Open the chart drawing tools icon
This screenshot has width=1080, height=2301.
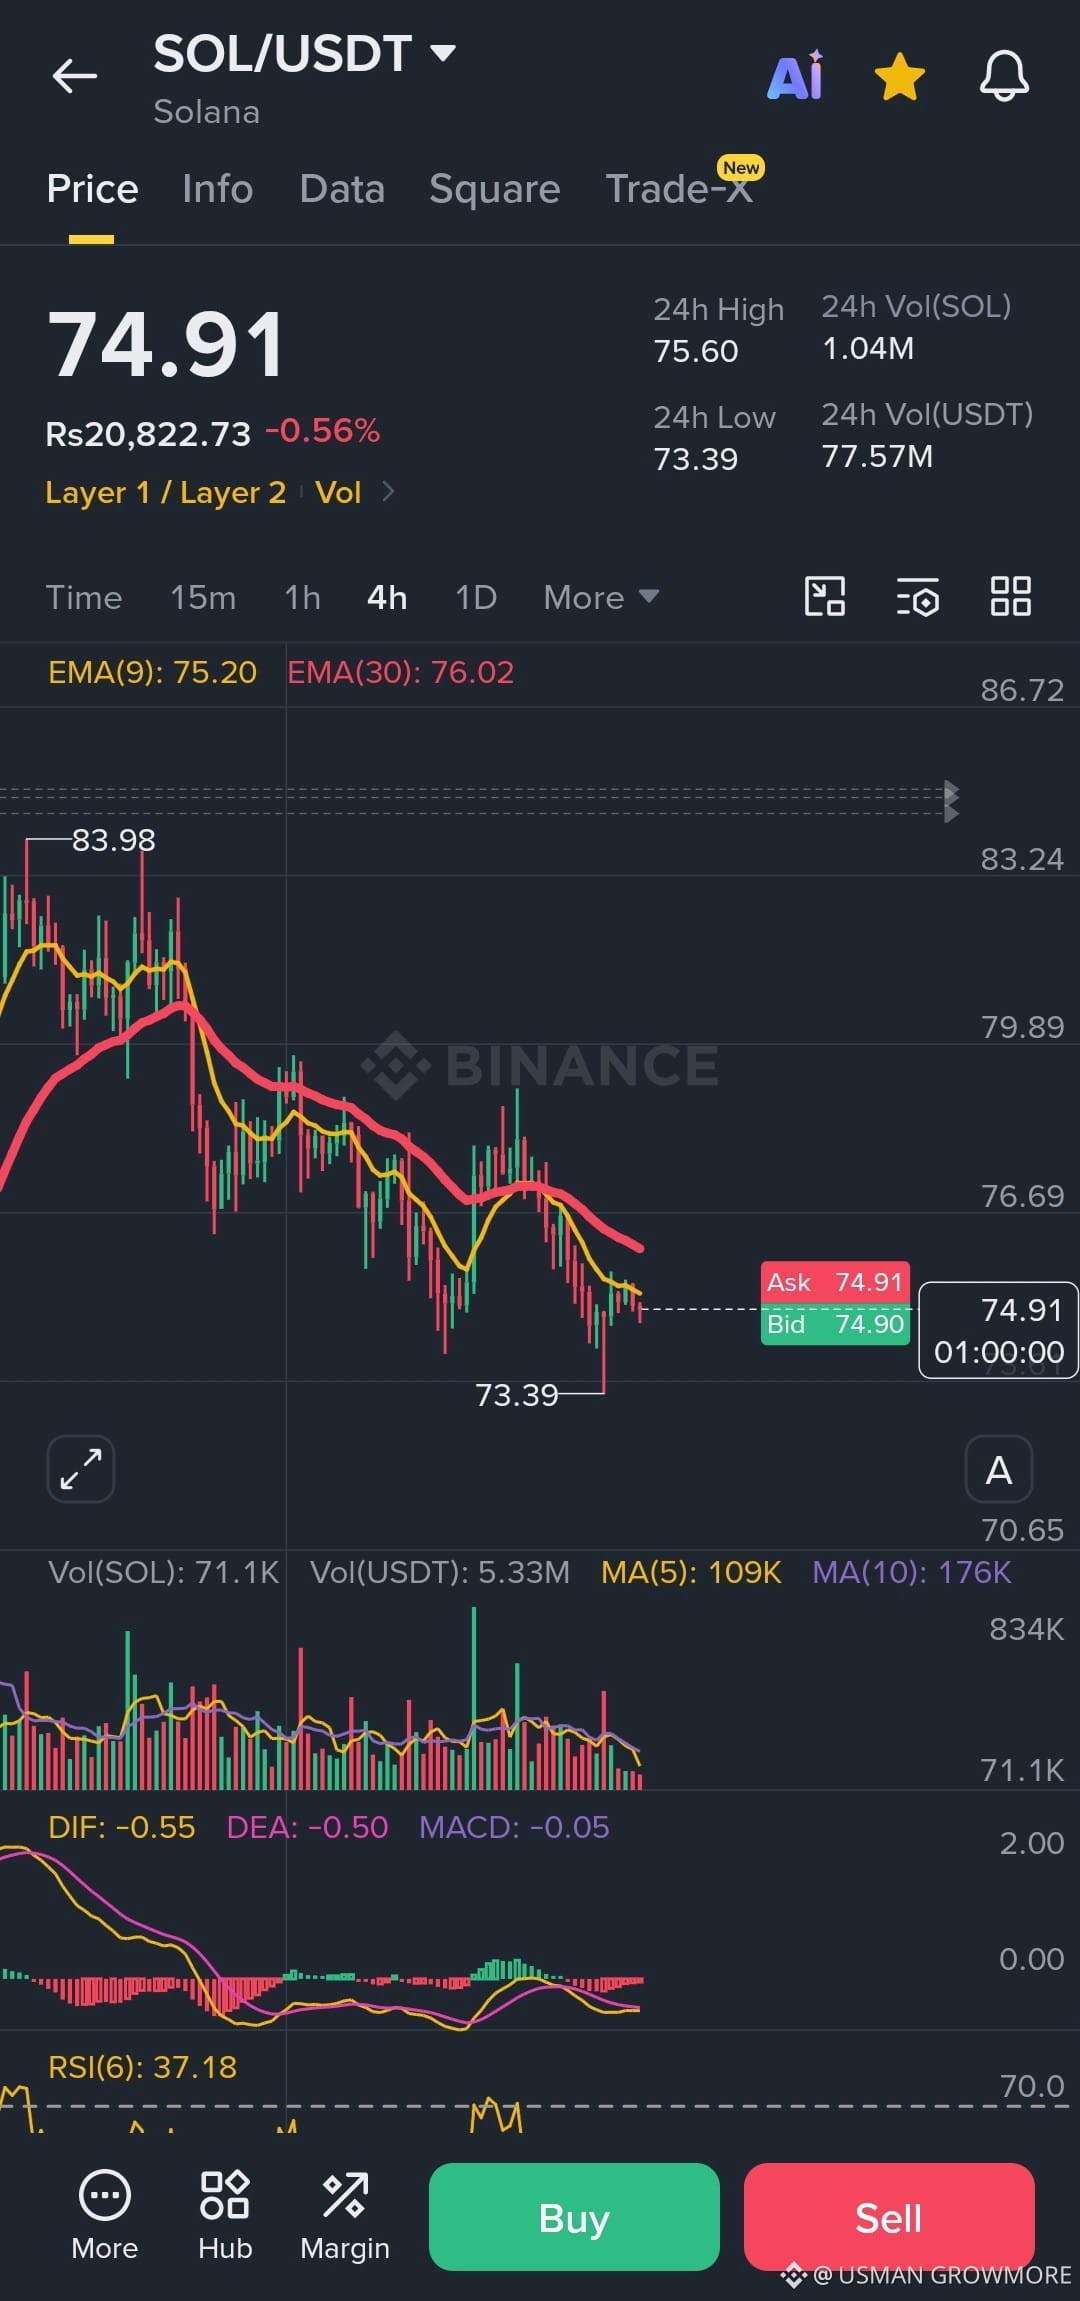tap(825, 597)
